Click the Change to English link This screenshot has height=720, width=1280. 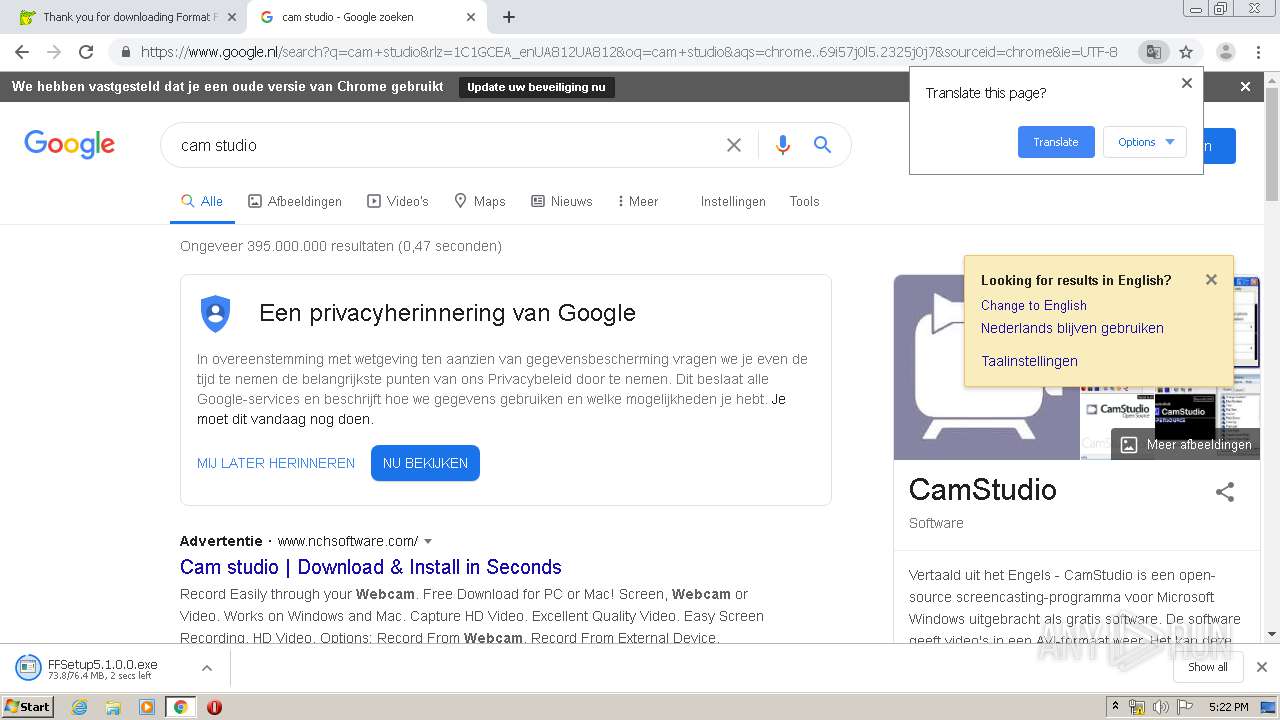[1033, 305]
